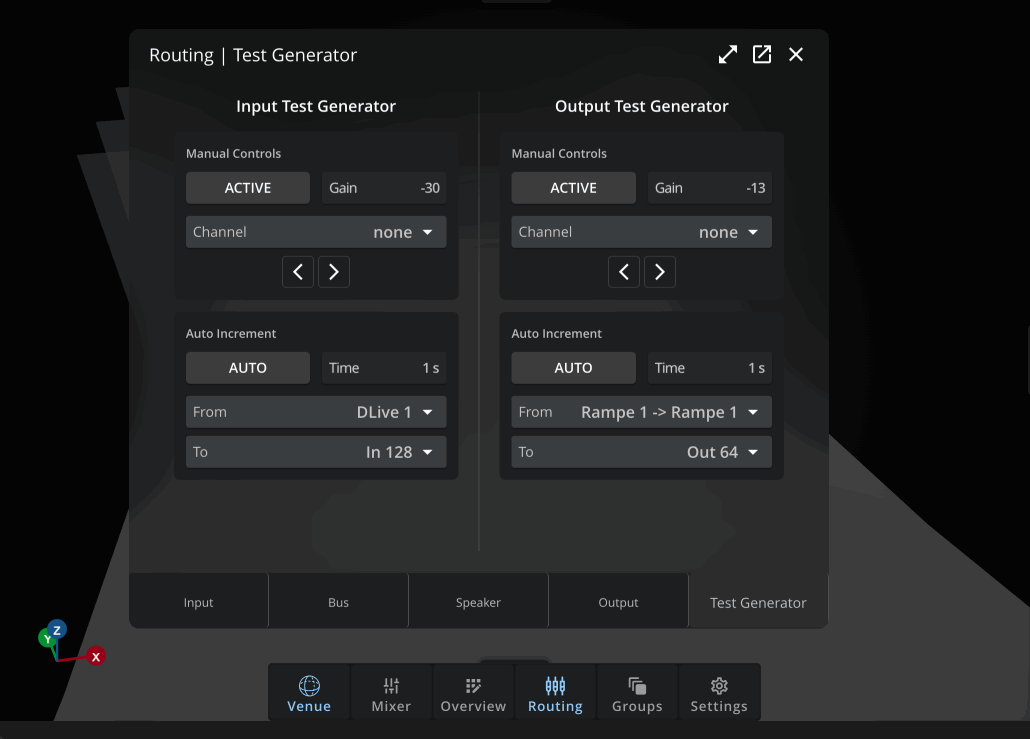Open the Input Test Generator Channel dropdown
The width and height of the screenshot is (1030, 739).
pos(316,232)
